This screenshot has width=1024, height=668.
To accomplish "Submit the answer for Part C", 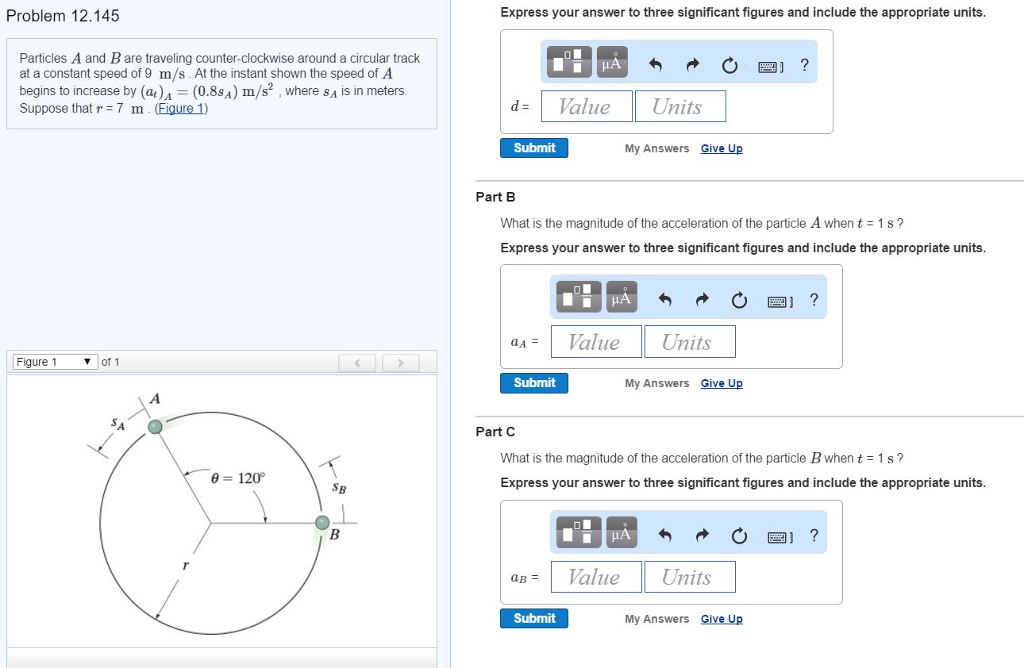I will (534, 618).
